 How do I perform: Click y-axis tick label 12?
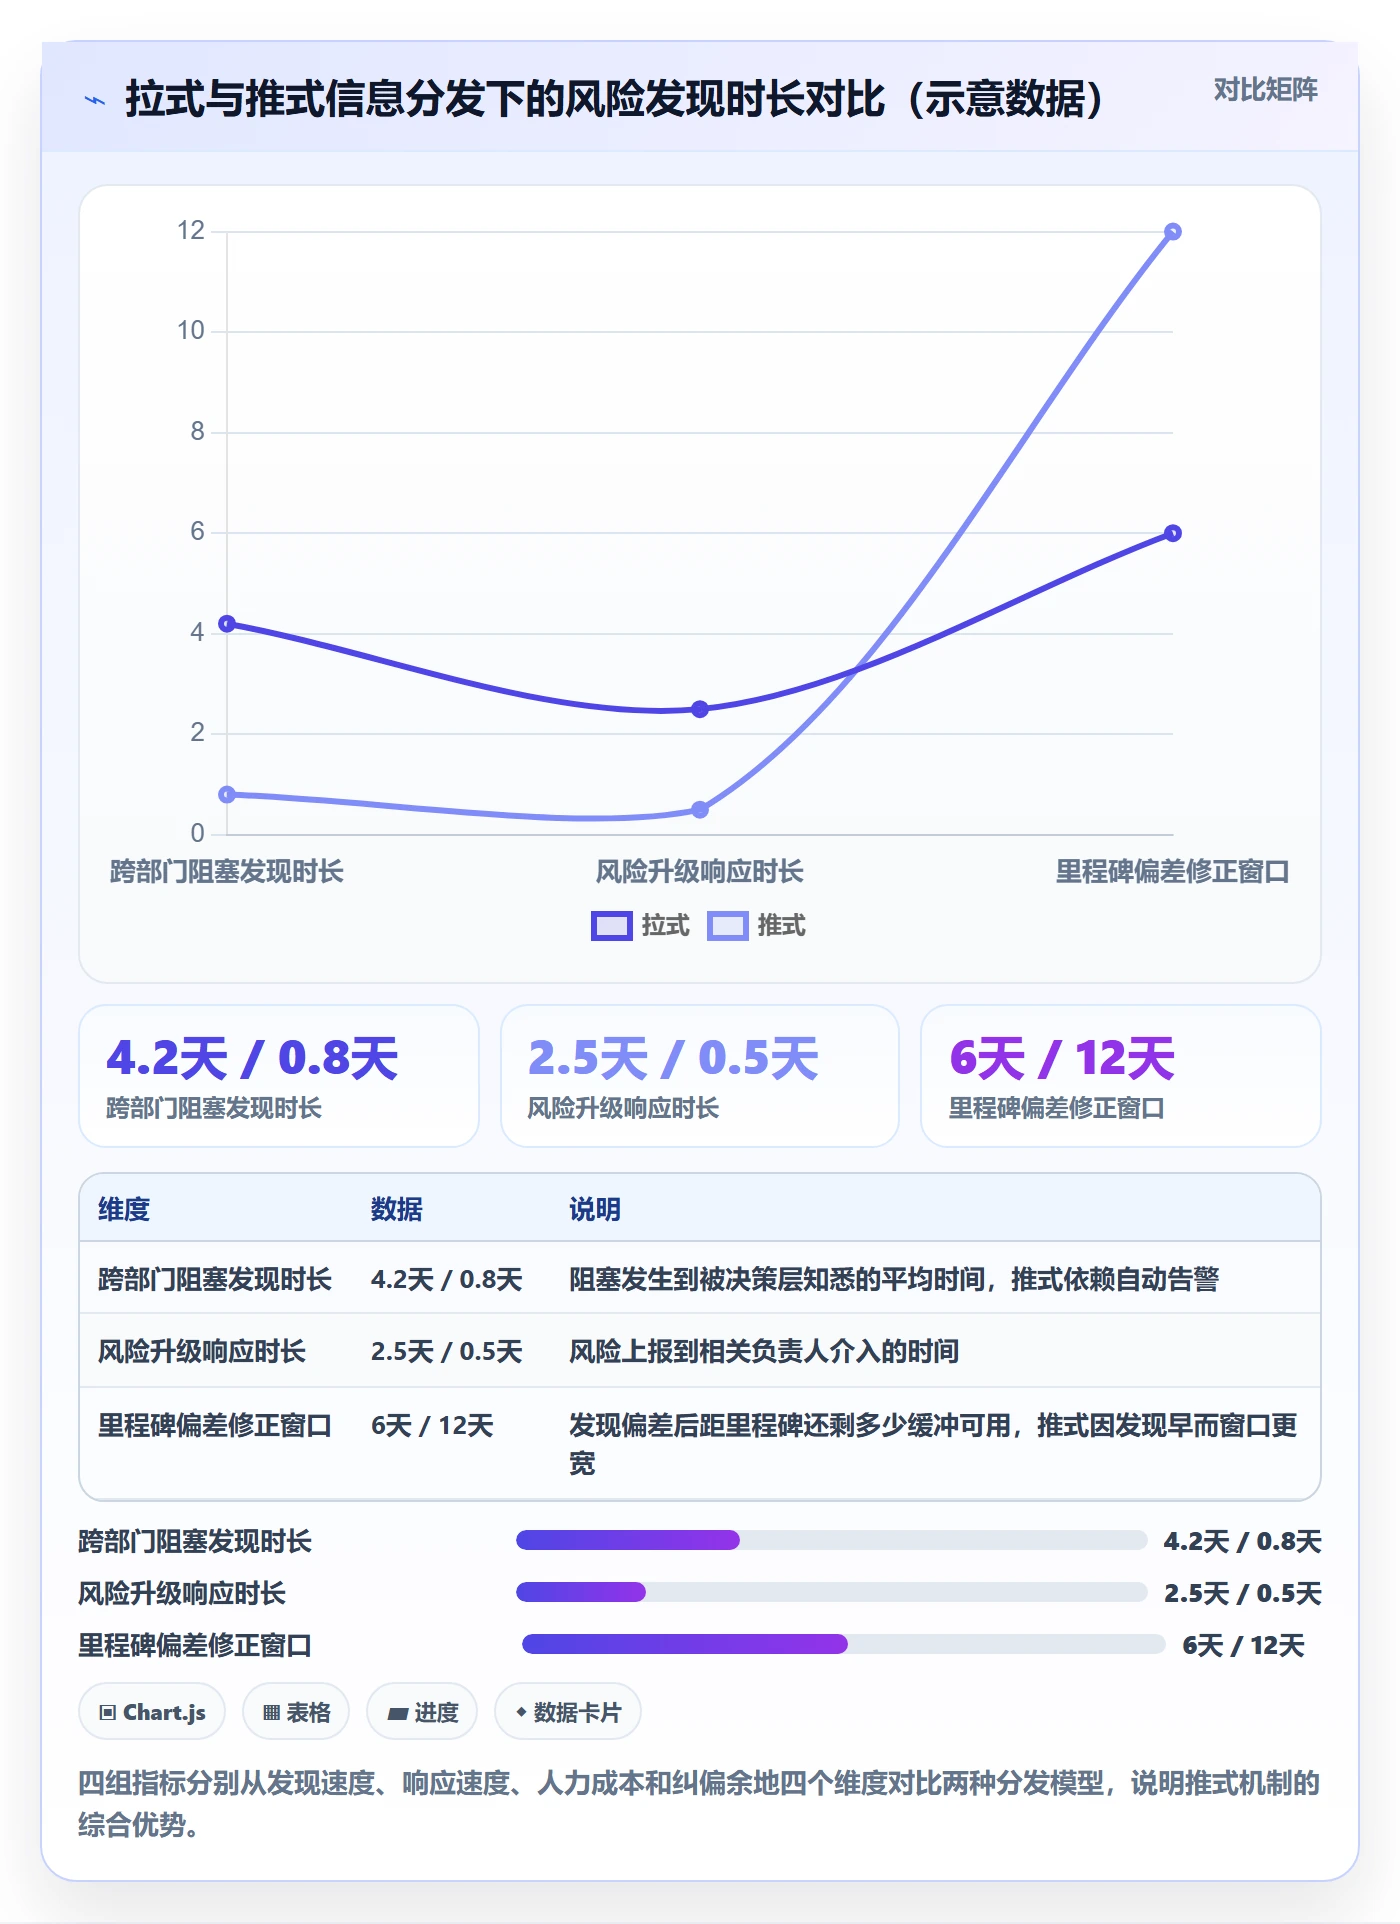coord(191,231)
